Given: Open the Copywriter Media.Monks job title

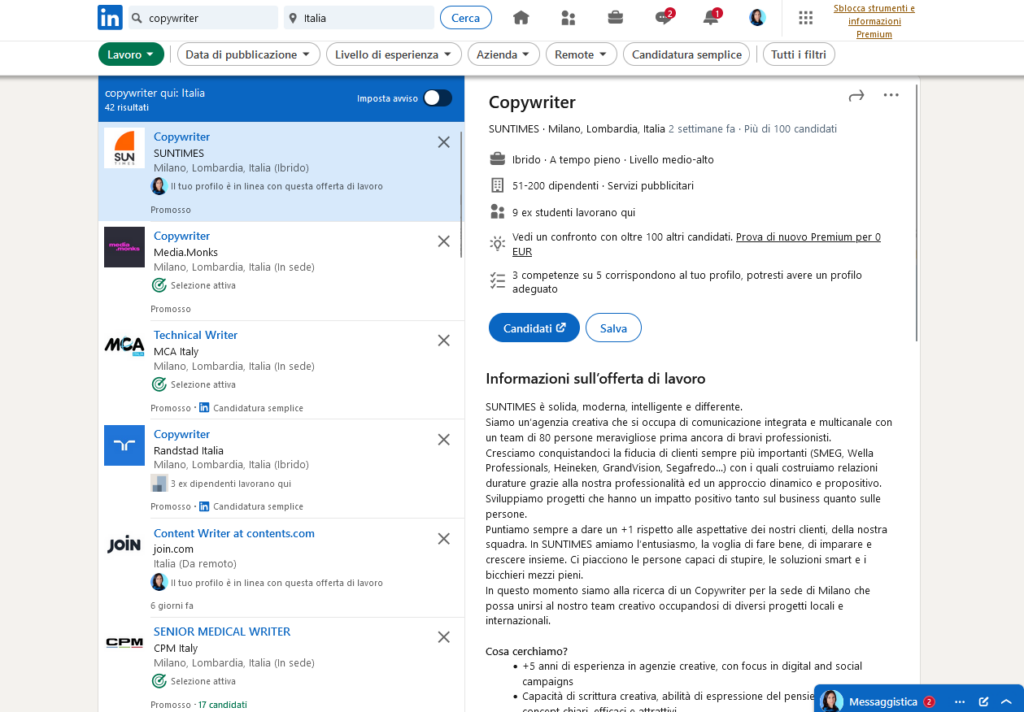Looking at the screenshot, I should point(182,236).
